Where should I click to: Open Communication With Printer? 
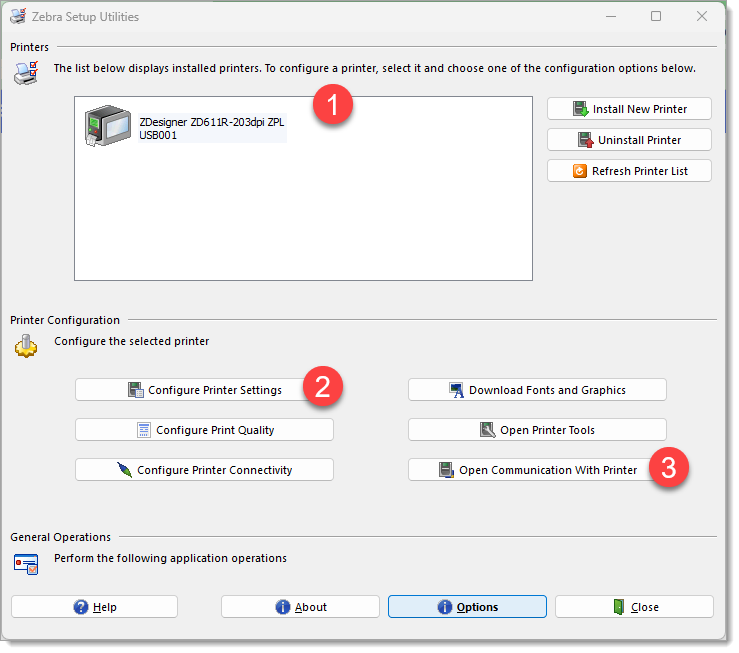pos(537,470)
